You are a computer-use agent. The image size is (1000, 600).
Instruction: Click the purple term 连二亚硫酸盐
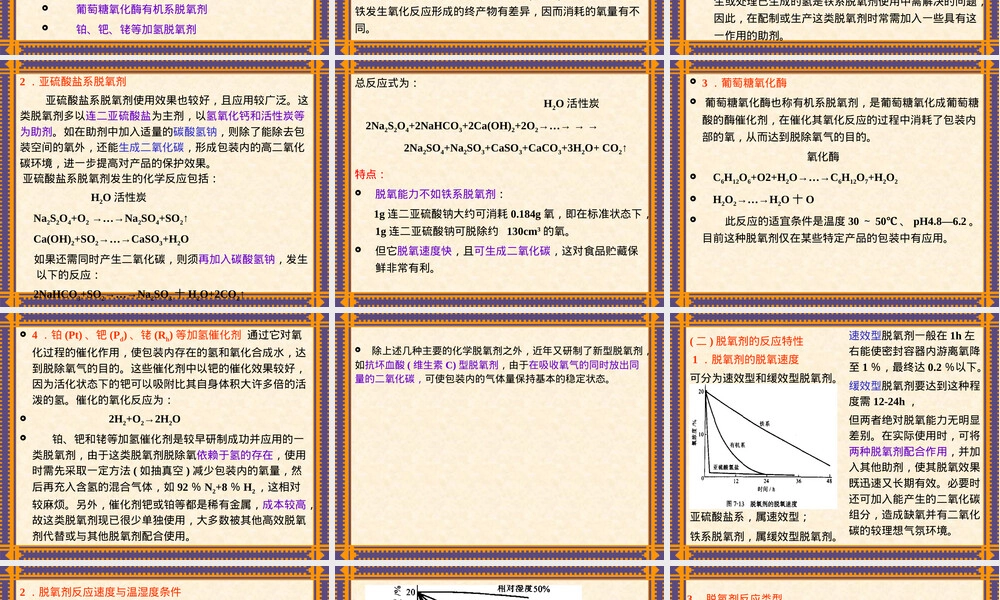pos(118,116)
